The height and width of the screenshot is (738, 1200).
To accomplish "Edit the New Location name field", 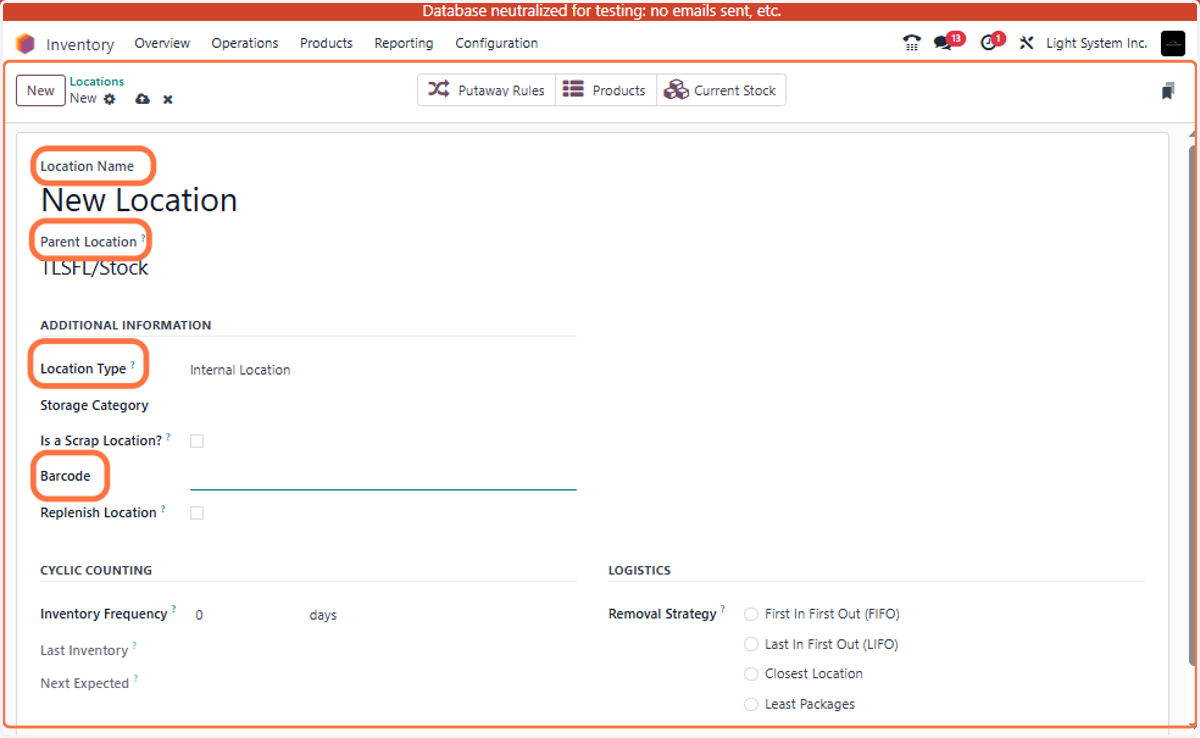I will click(x=138, y=200).
